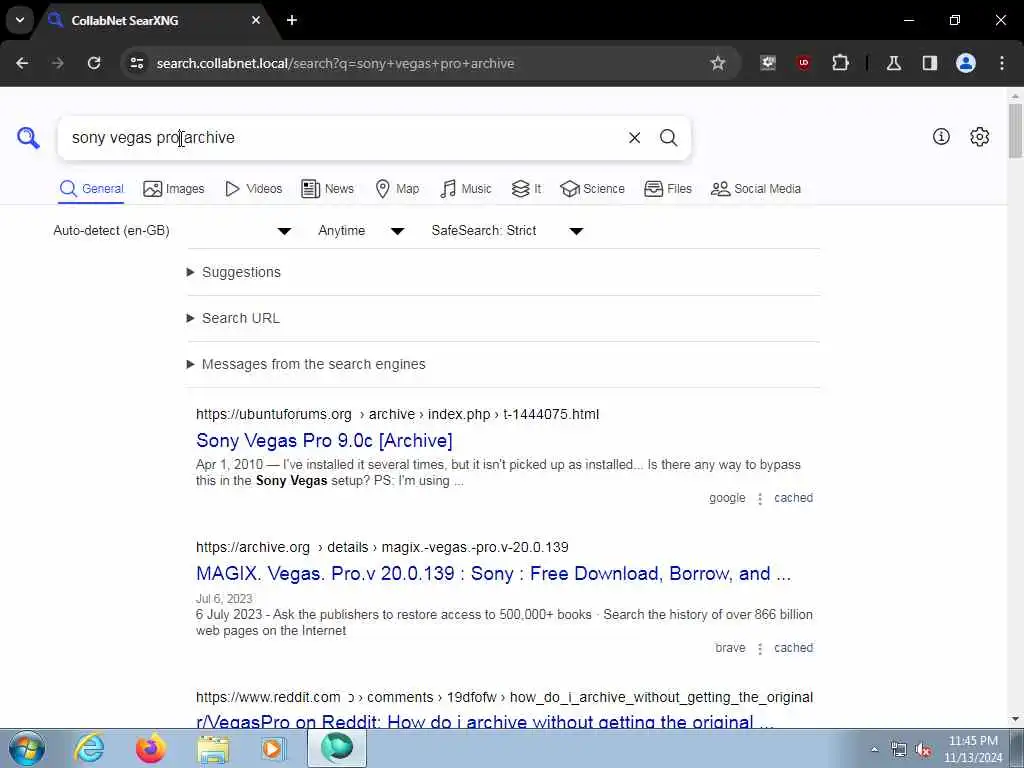Viewport: 1024px width, 768px height.
Task: Open SearXNG preferences gear
Action: [x=979, y=136]
